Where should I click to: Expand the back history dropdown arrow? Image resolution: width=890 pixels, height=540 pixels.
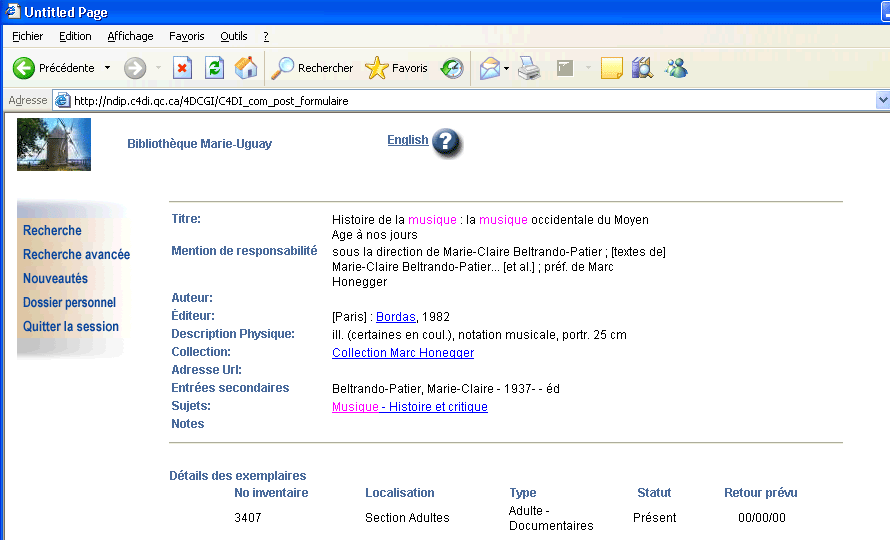point(107,68)
